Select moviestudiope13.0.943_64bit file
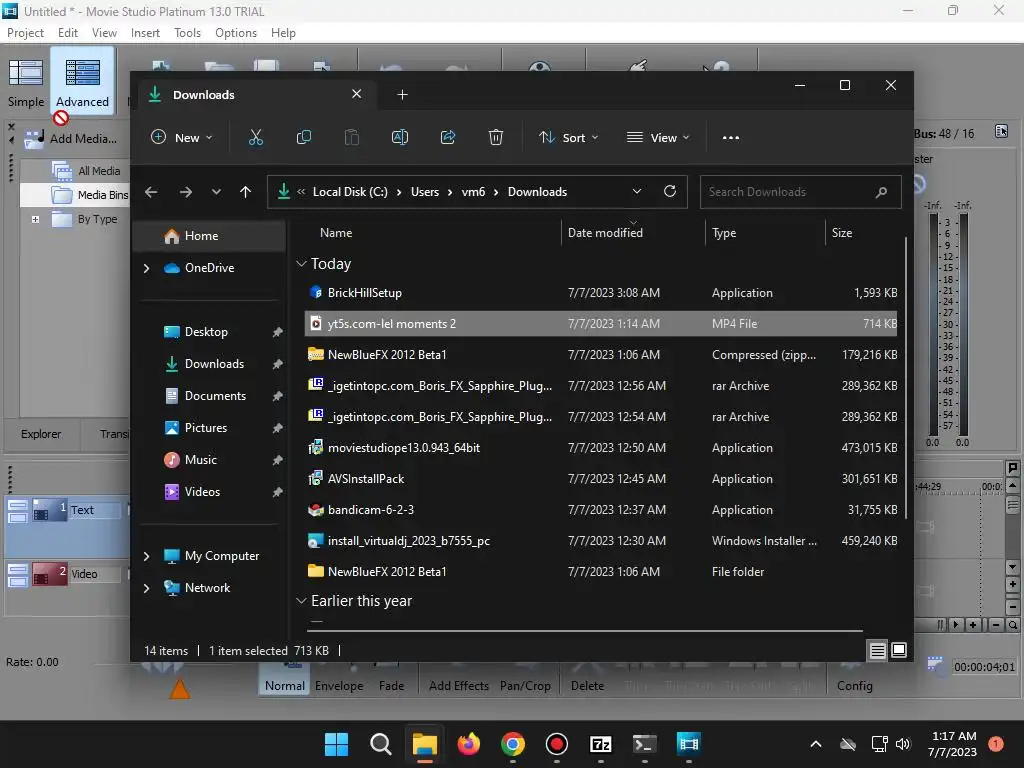 coord(601,448)
